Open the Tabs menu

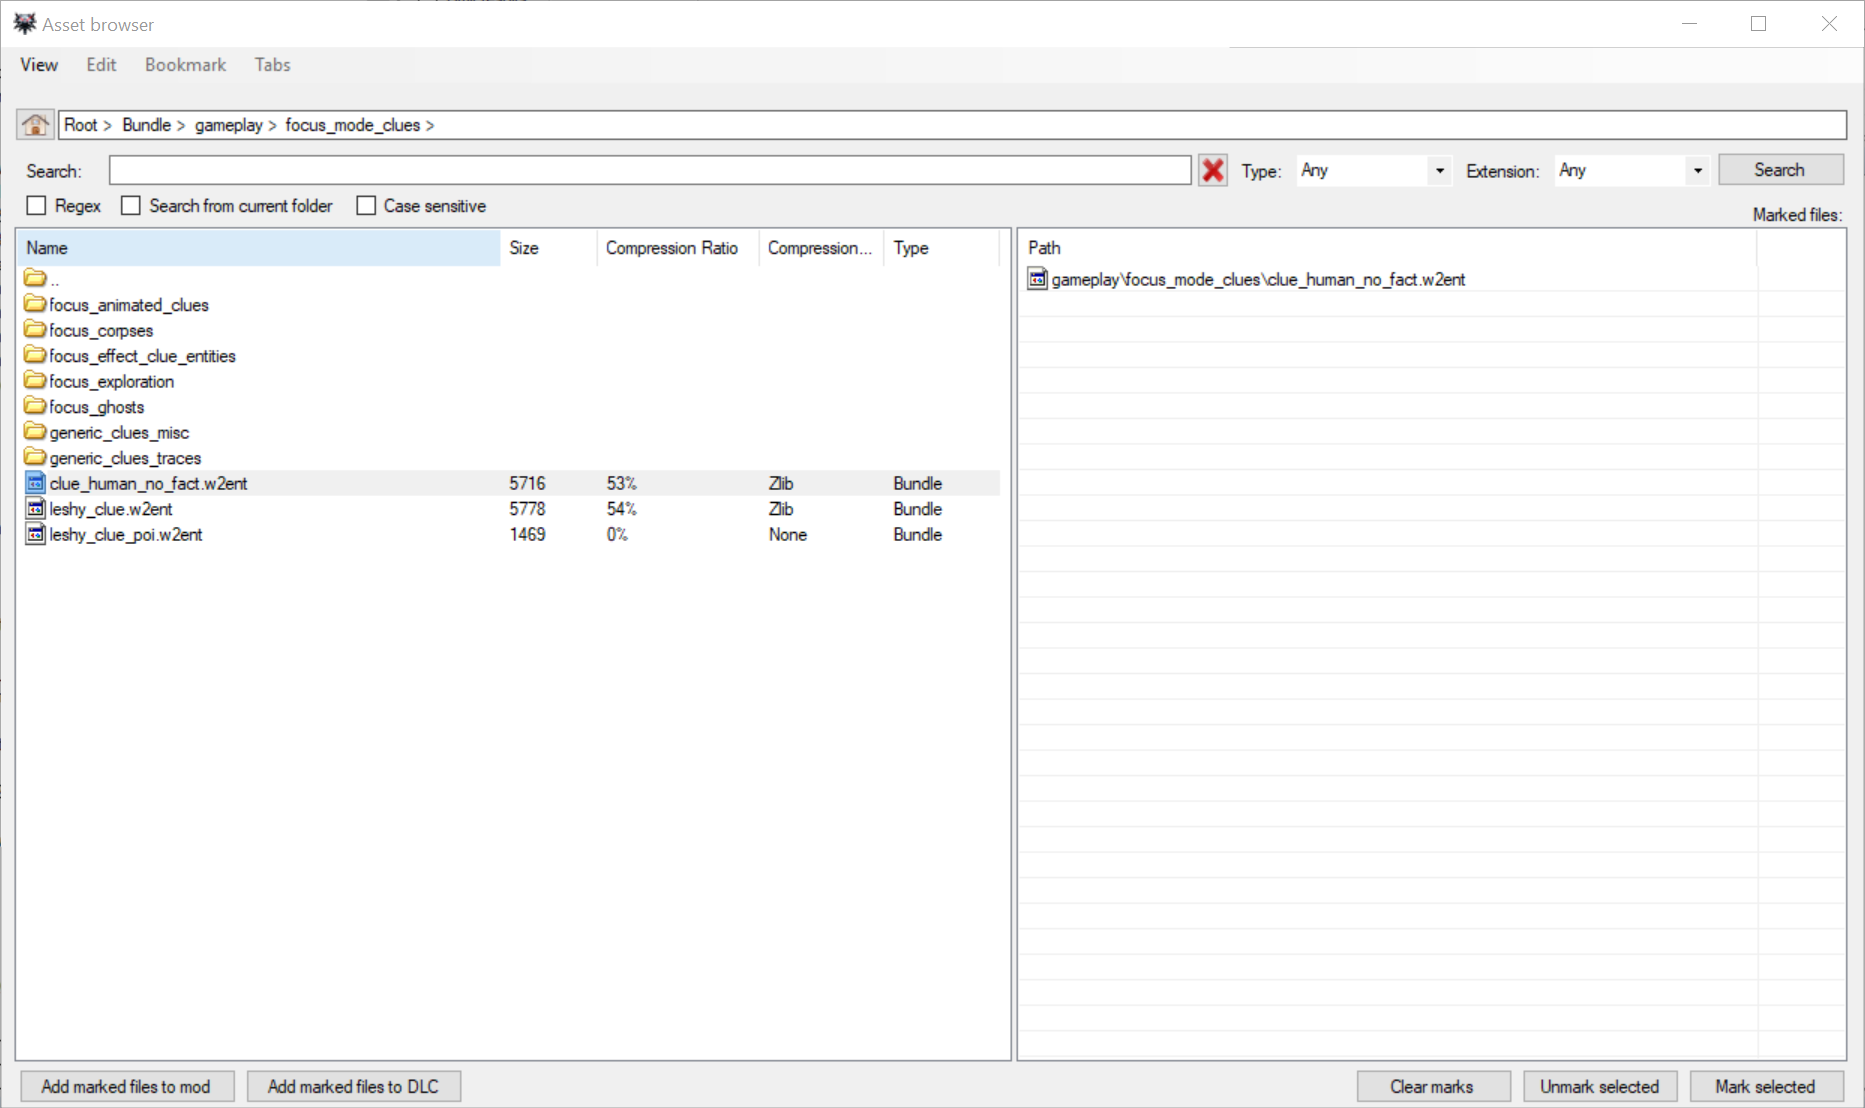point(271,64)
